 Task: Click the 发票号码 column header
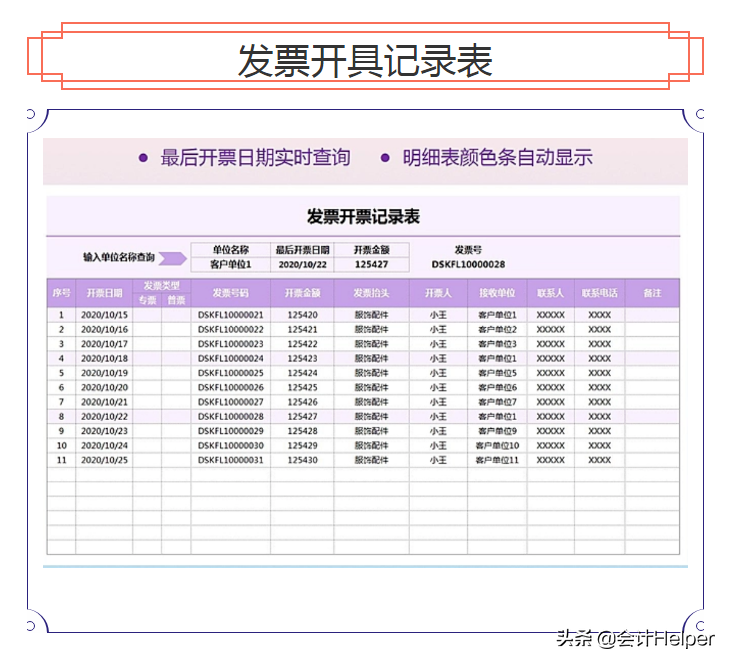point(231,293)
